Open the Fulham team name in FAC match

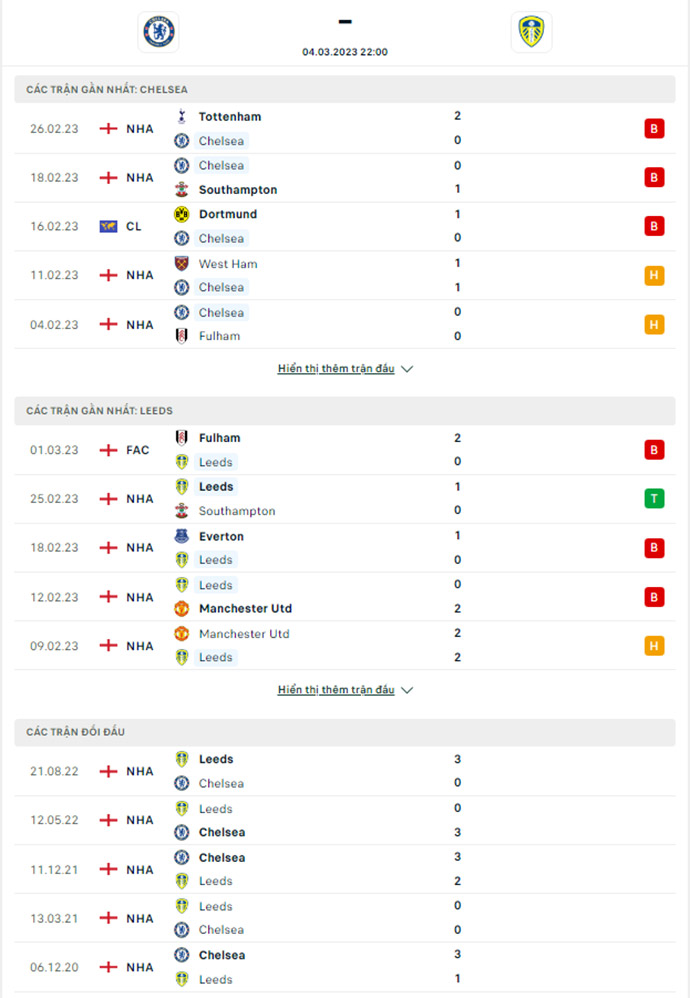coord(220,438)
